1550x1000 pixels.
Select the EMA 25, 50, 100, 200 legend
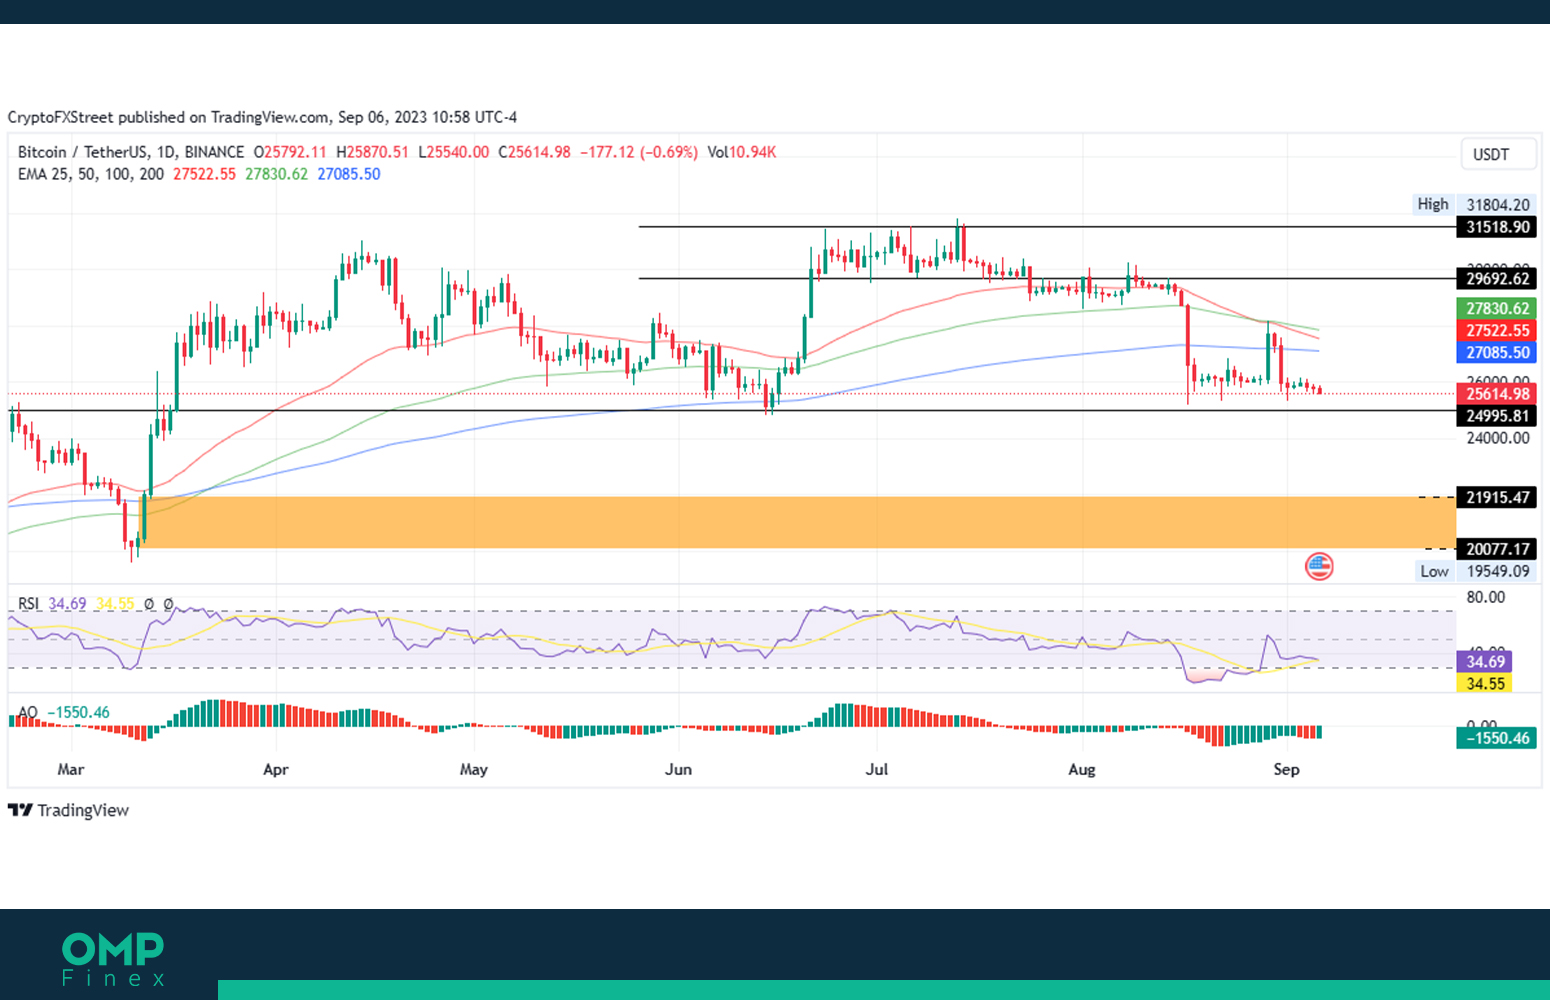pyautogui.click(x=91, y=174)
